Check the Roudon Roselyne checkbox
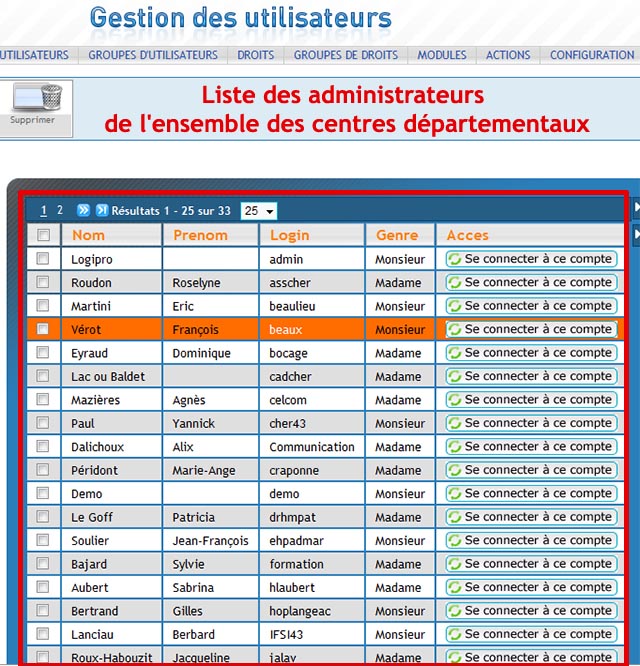This screenshot has height=666, width=640. click(x=42, y=282)
